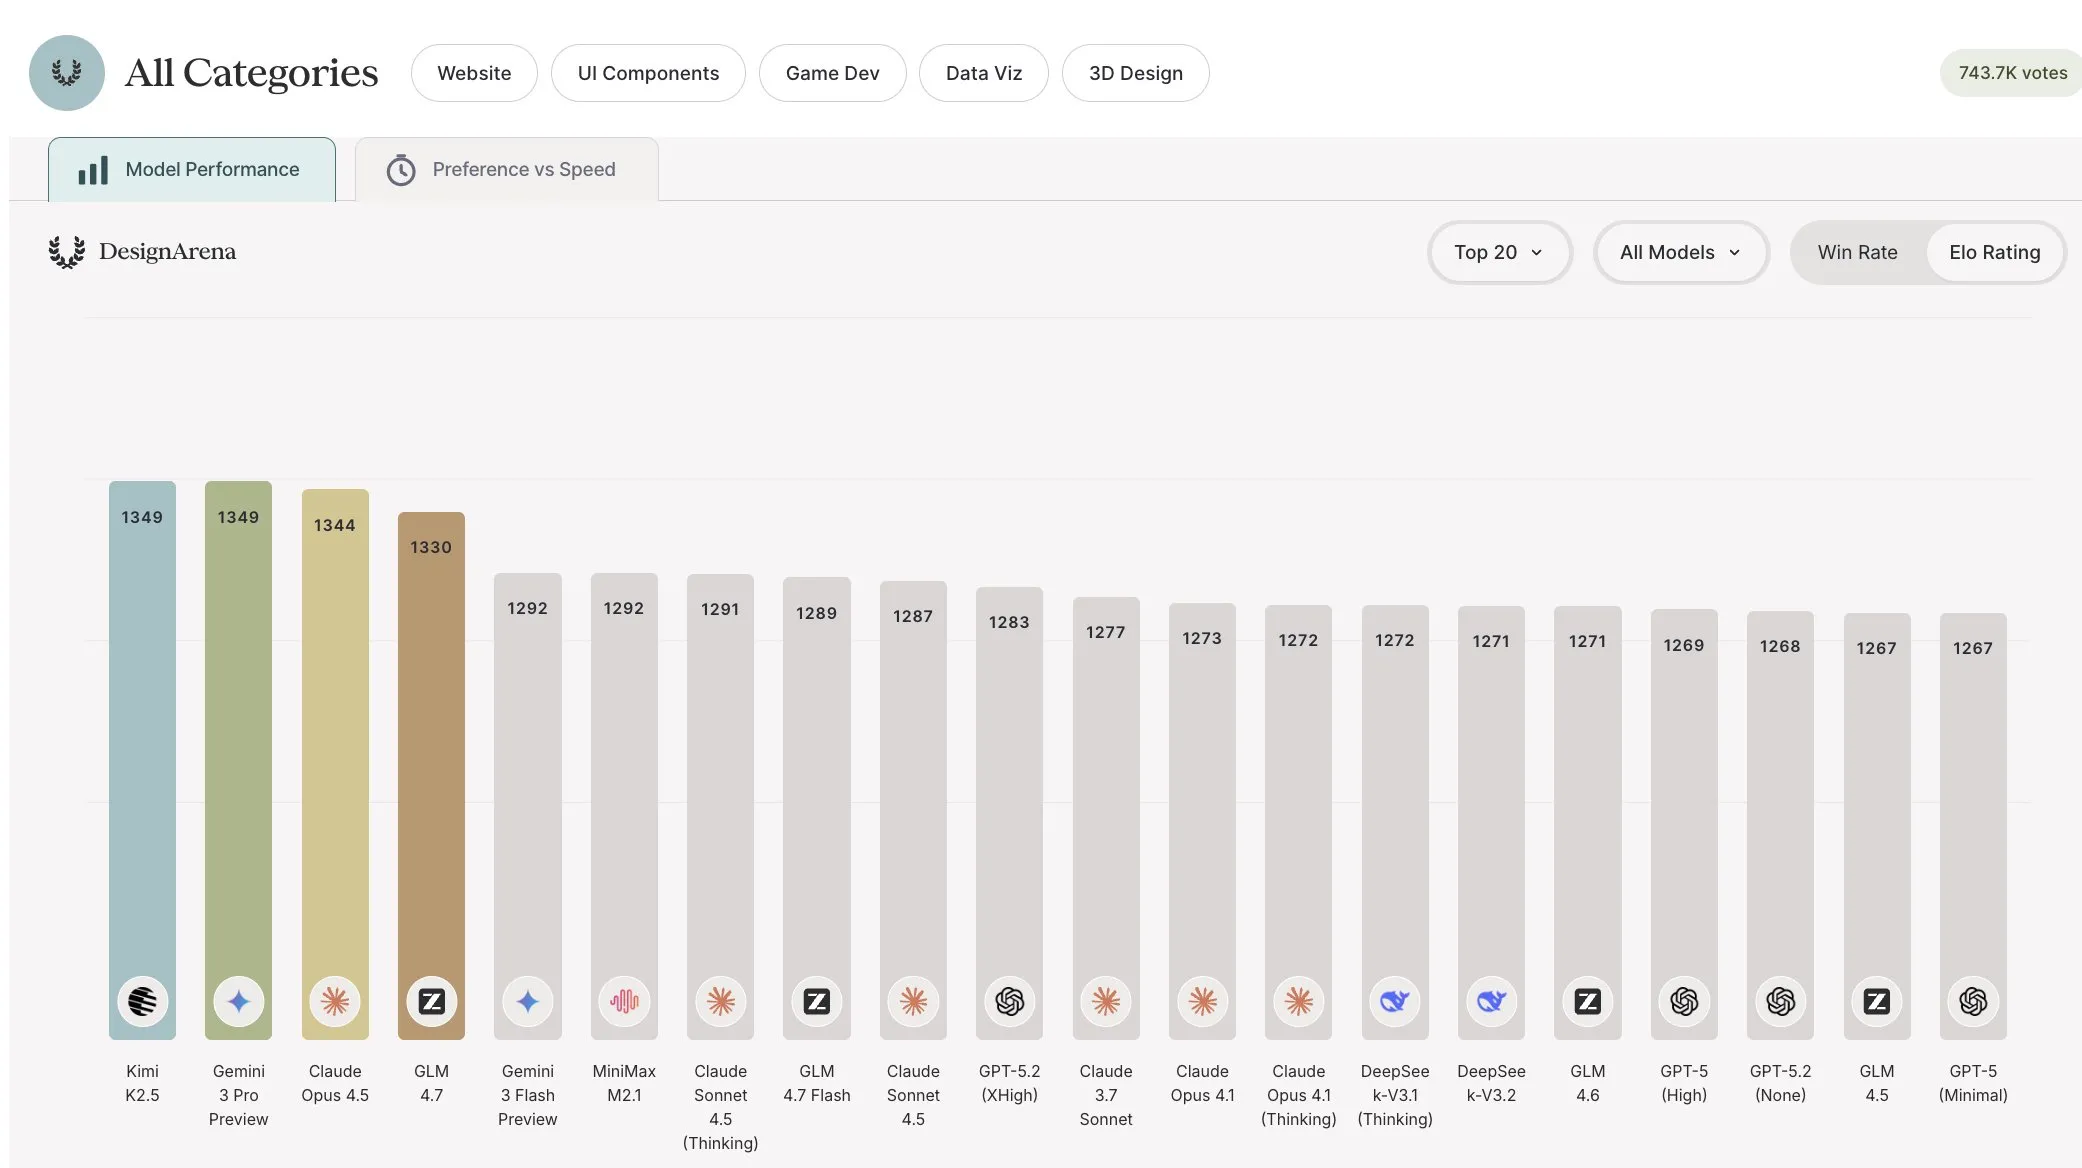Viewport: 2082px width, 1168px height.
Task: Enable the Elo Rating view
Action: pos(1994,252)
